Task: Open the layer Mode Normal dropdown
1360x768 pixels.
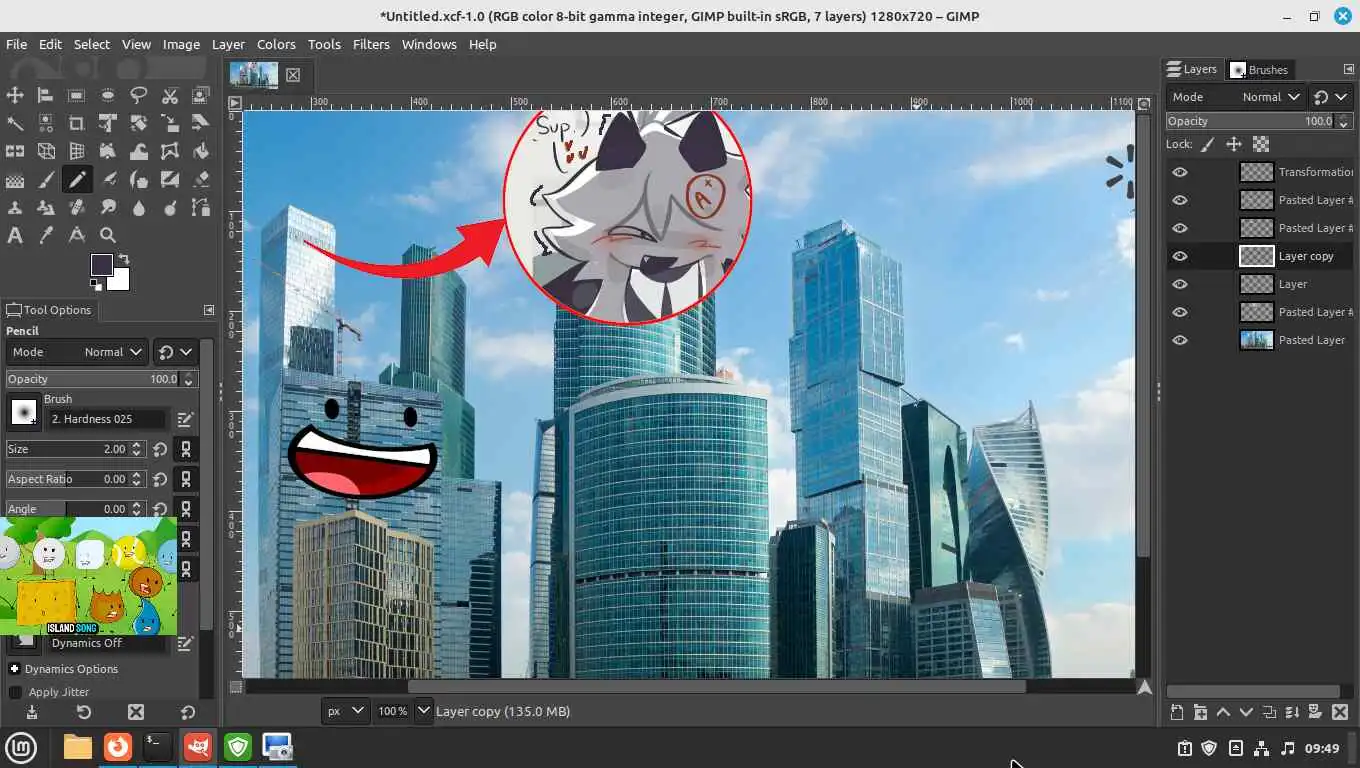Action: pos(1236,97)
